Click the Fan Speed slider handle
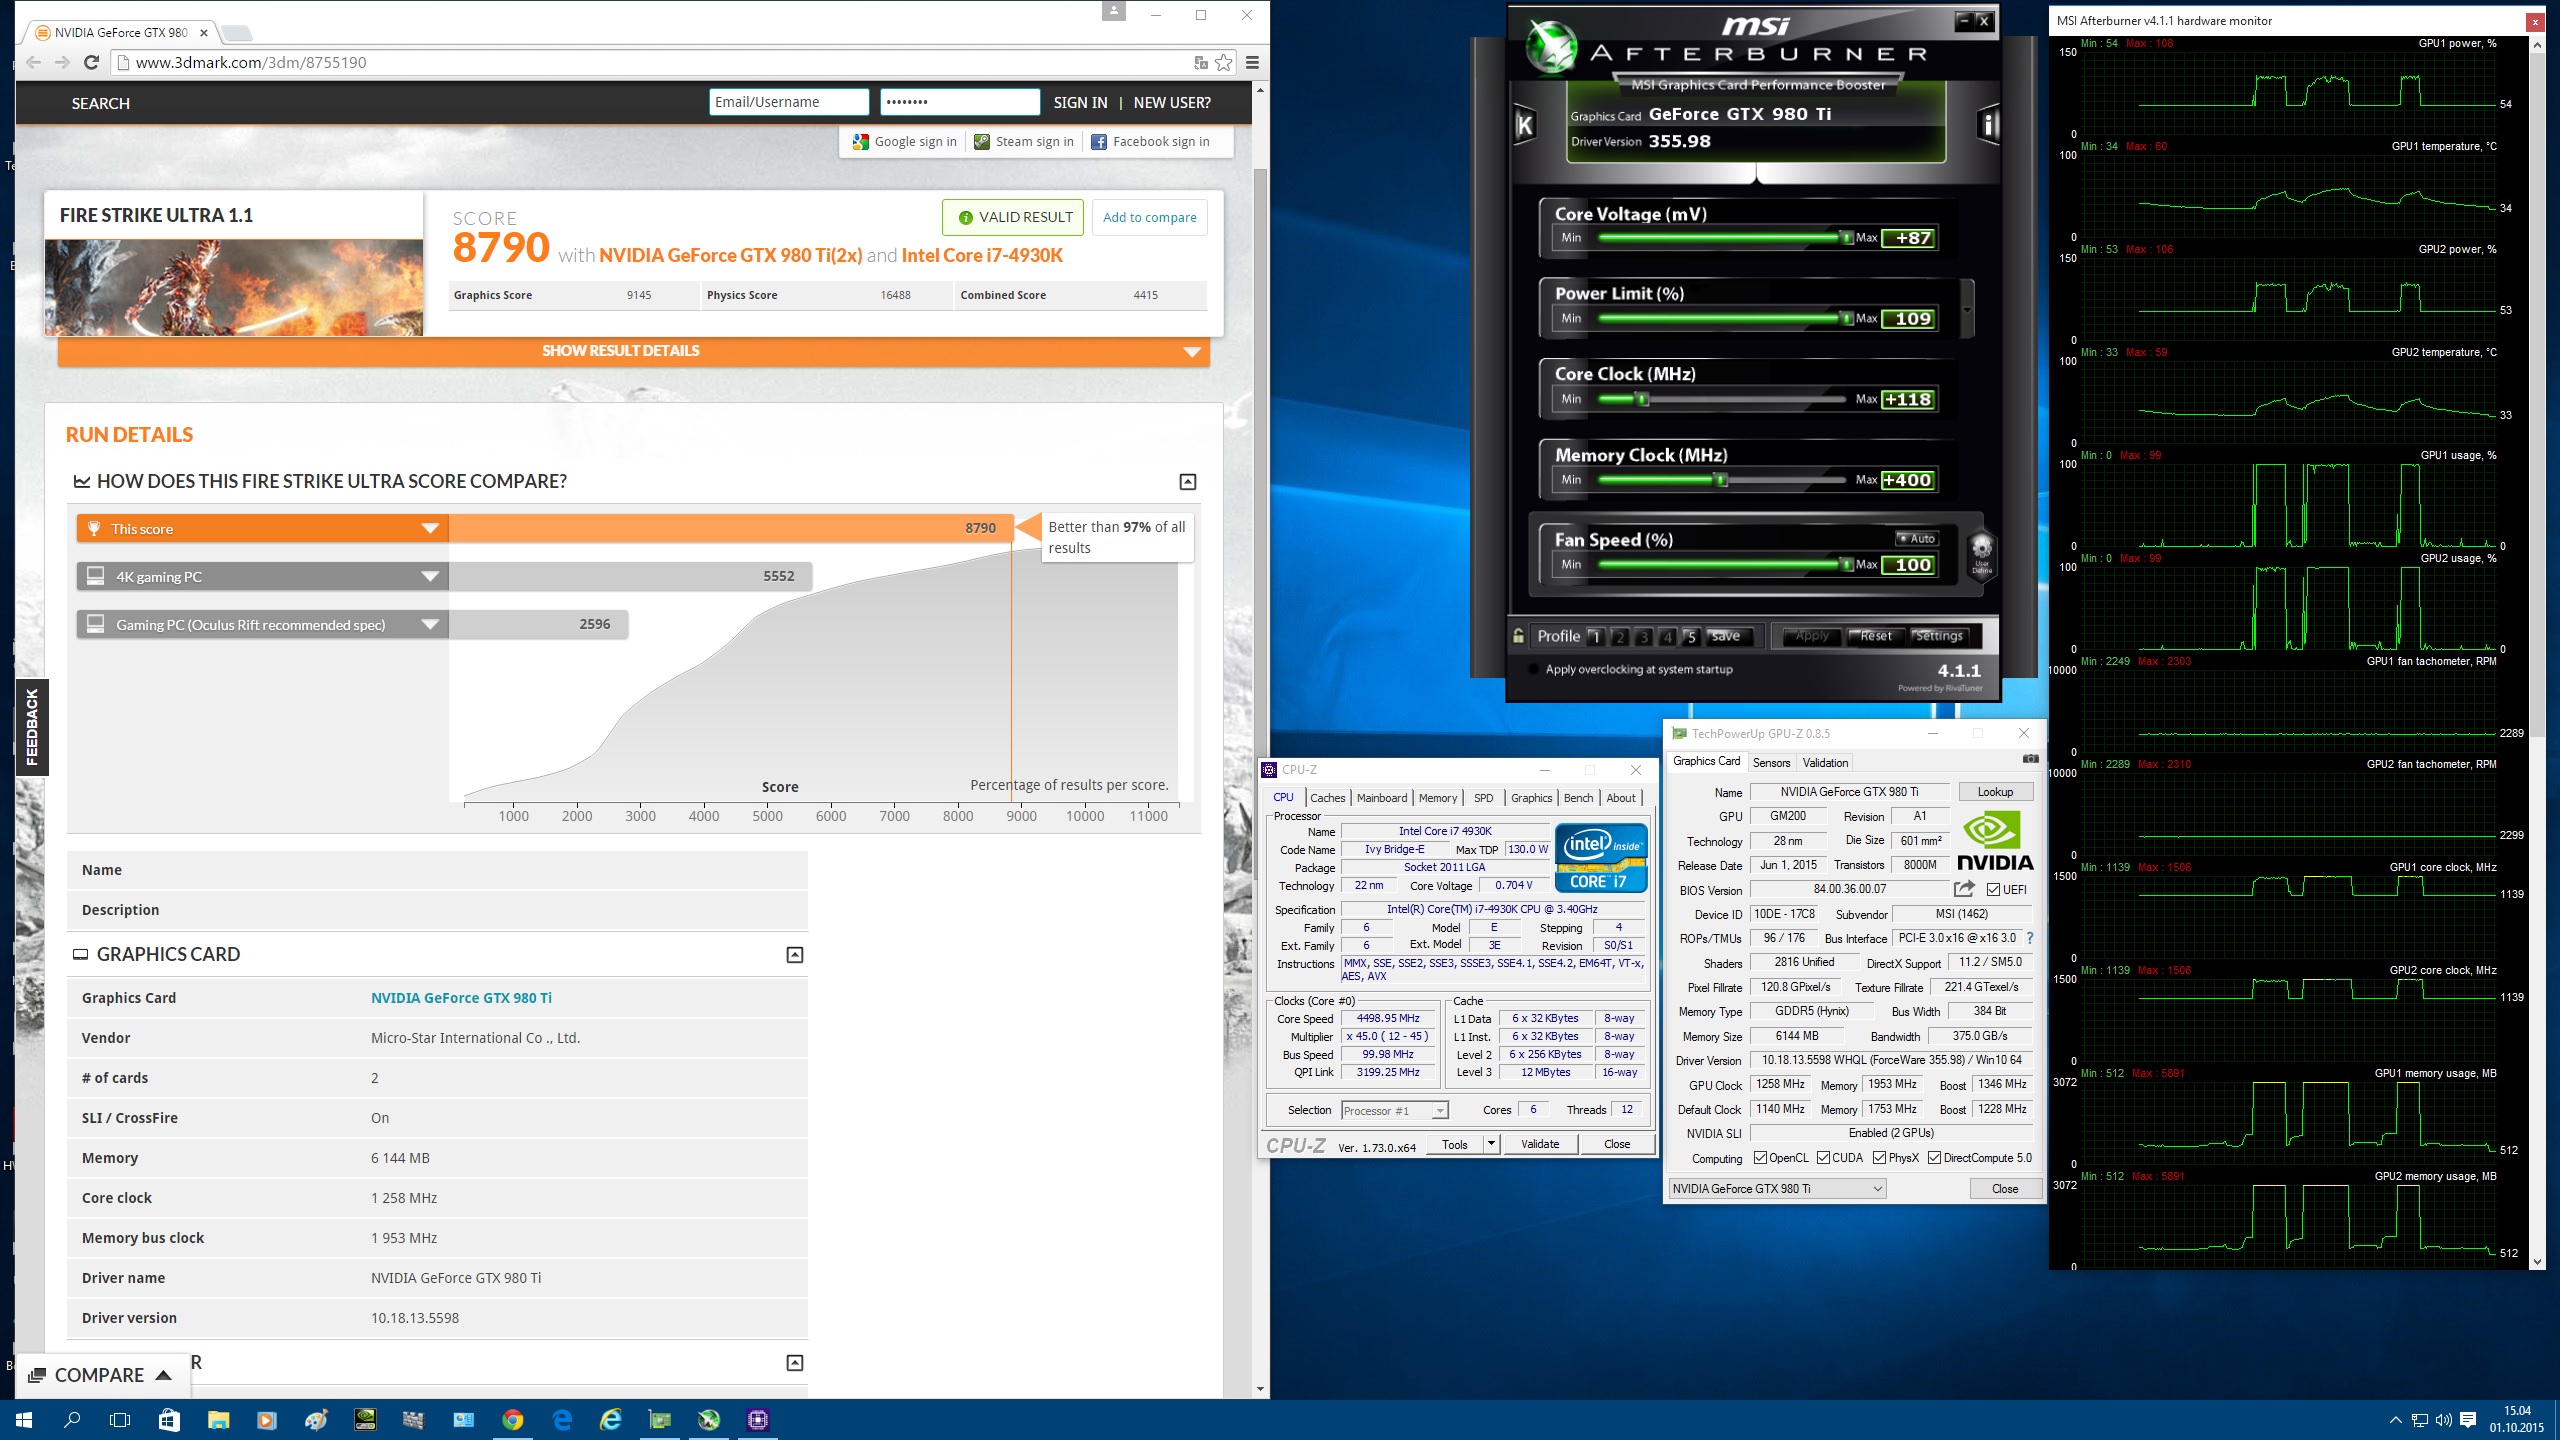Image resolution: width=2560 pixels, height=1440 pixels. (1846, 565)
